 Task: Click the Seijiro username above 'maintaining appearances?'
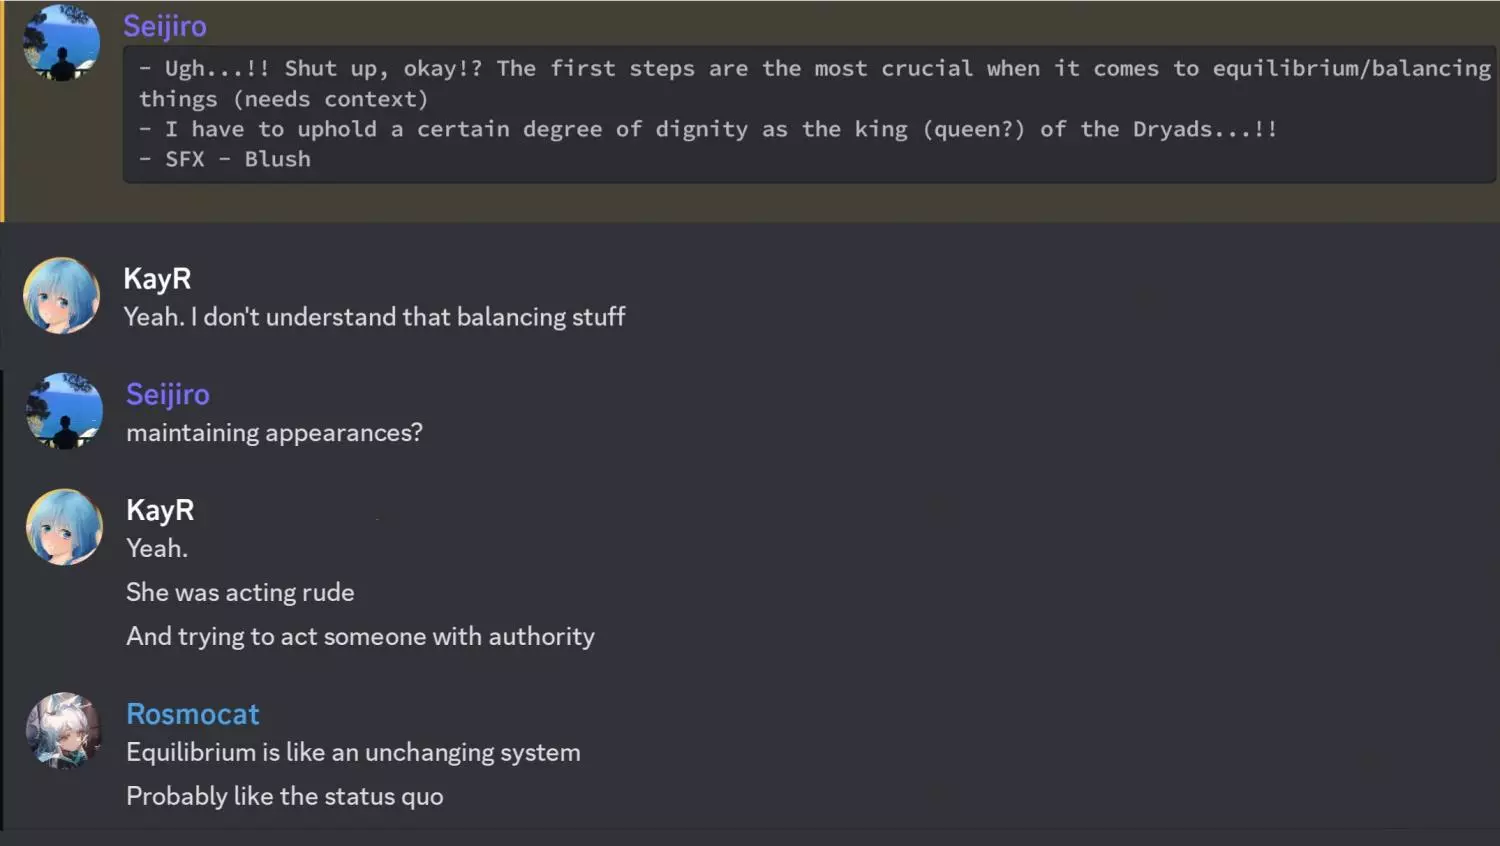168,395
